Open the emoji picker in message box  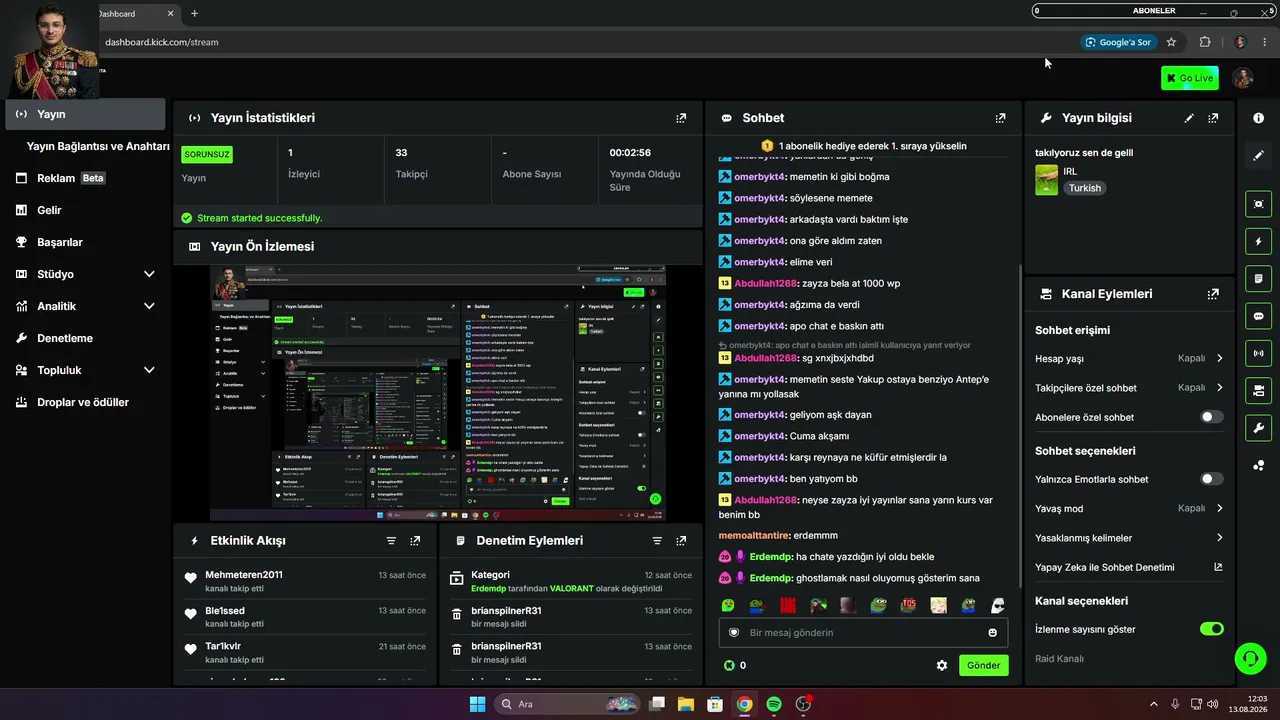(992, 632)
